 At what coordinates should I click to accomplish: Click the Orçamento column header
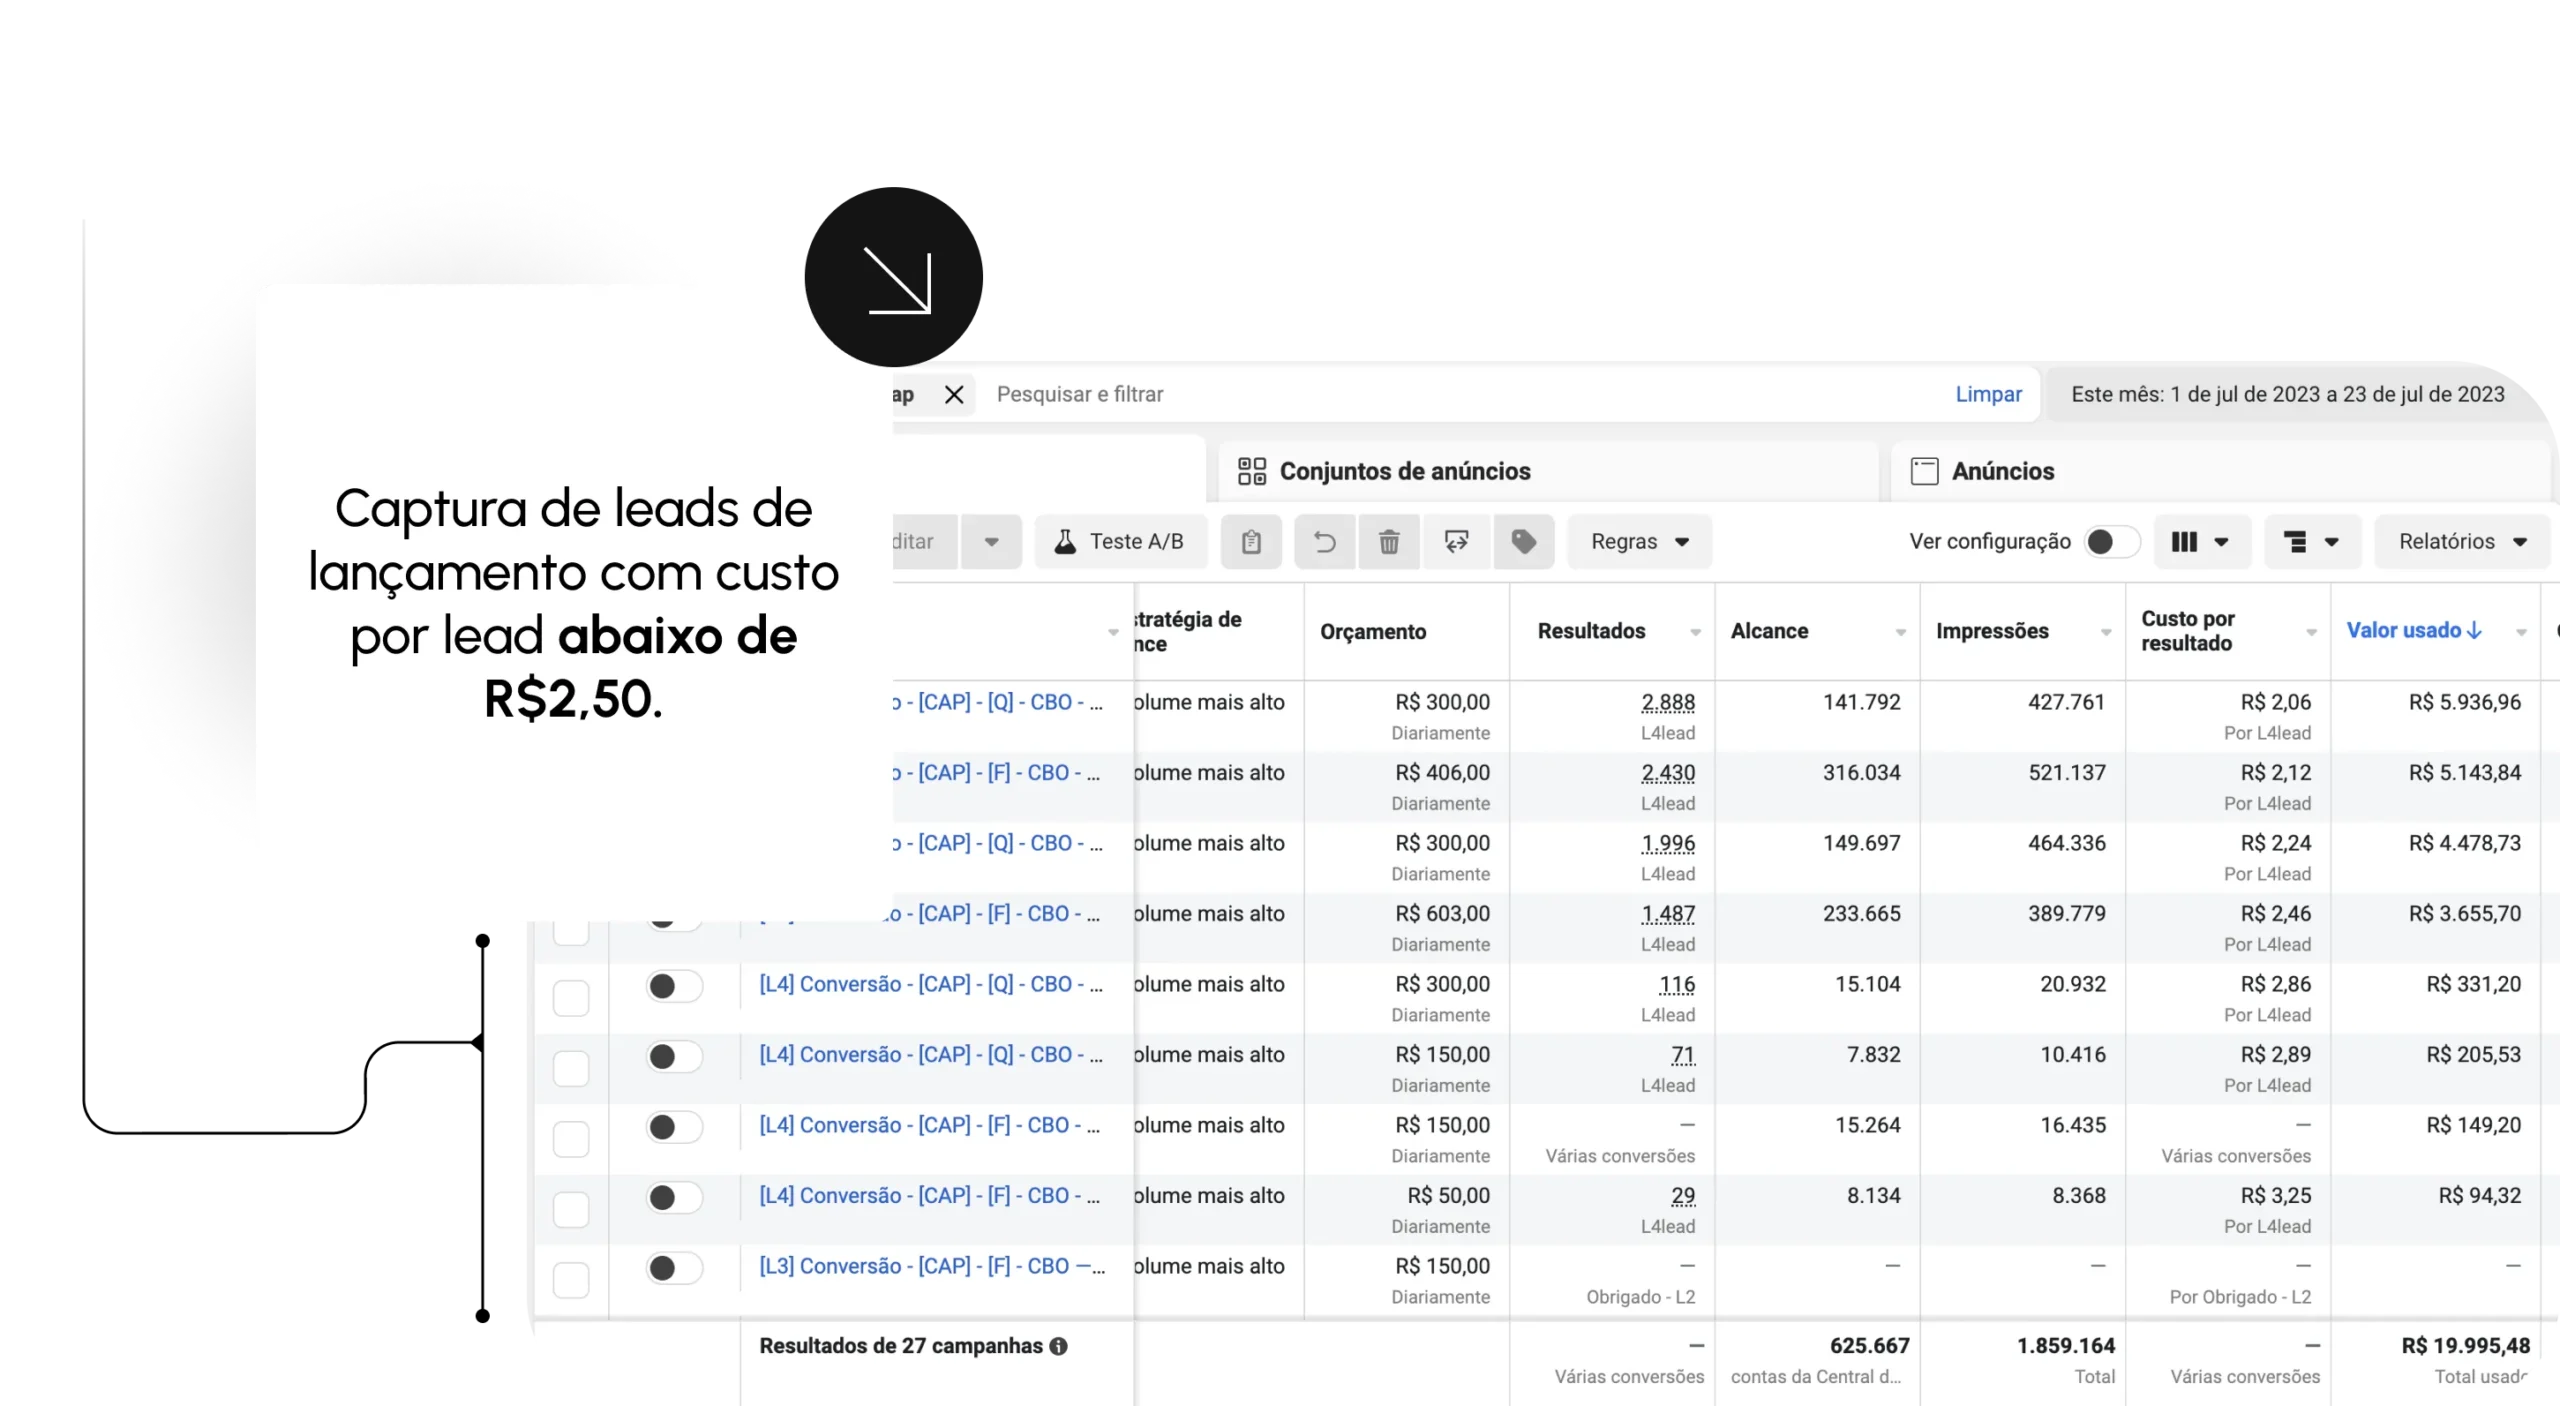pos(1372,632)
